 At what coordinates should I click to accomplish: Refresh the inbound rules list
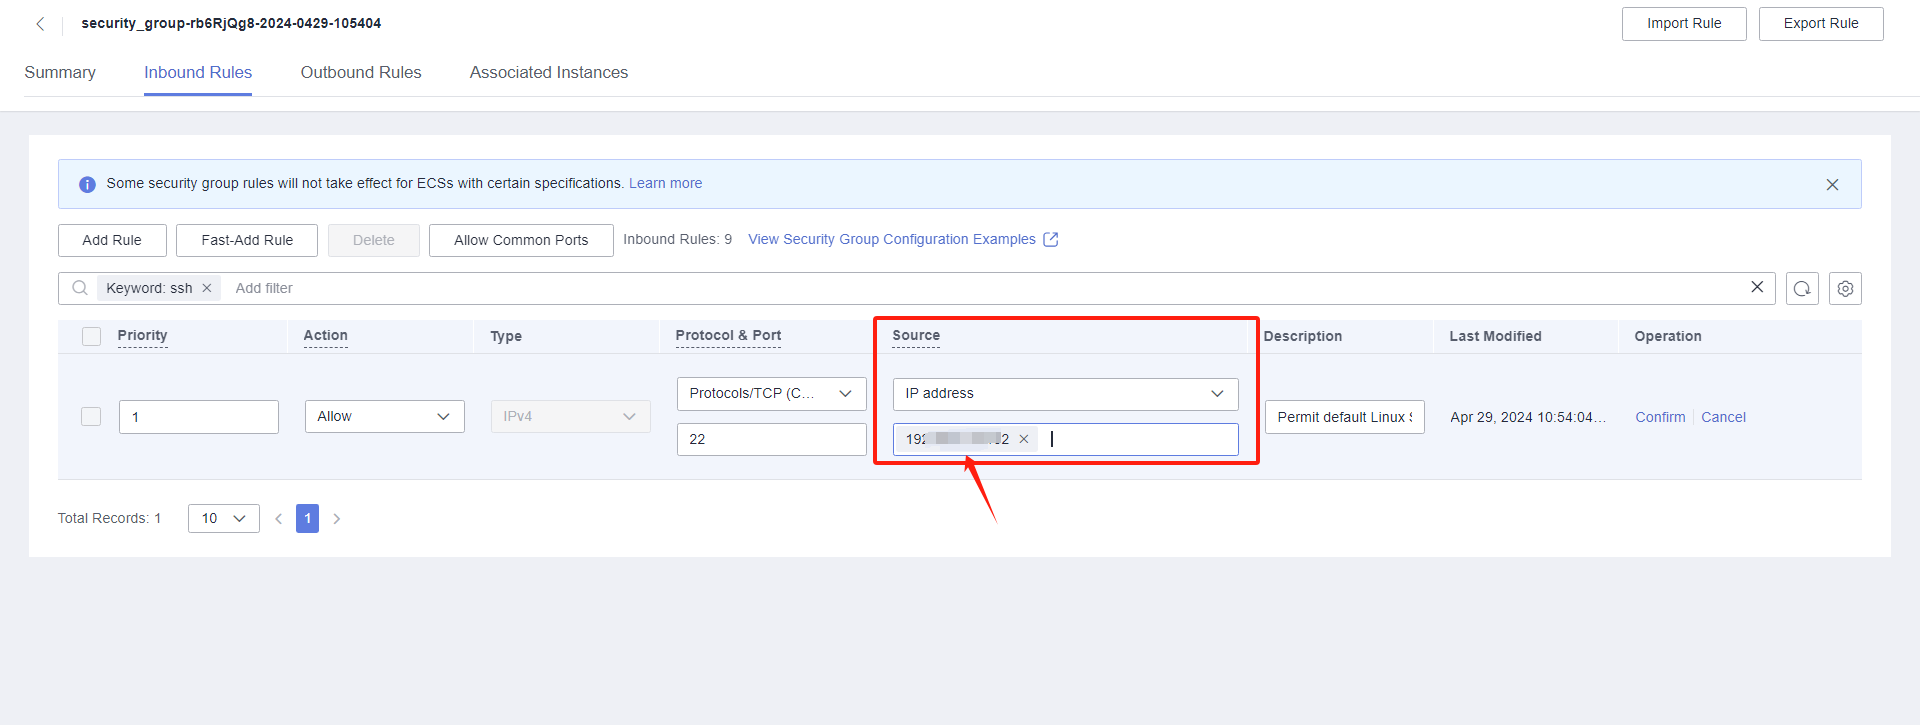1802,288
